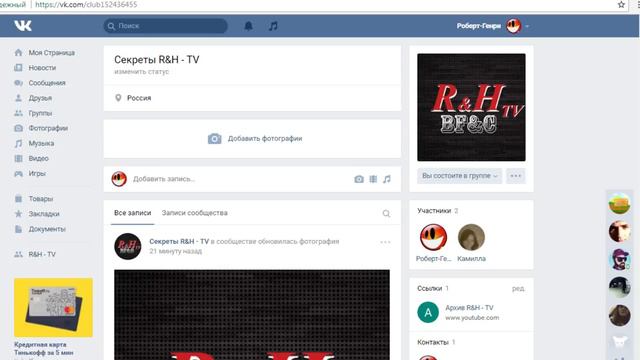
Task: Click the chat bubble icon next to Сообщения
Action: (x=18, y=83)
